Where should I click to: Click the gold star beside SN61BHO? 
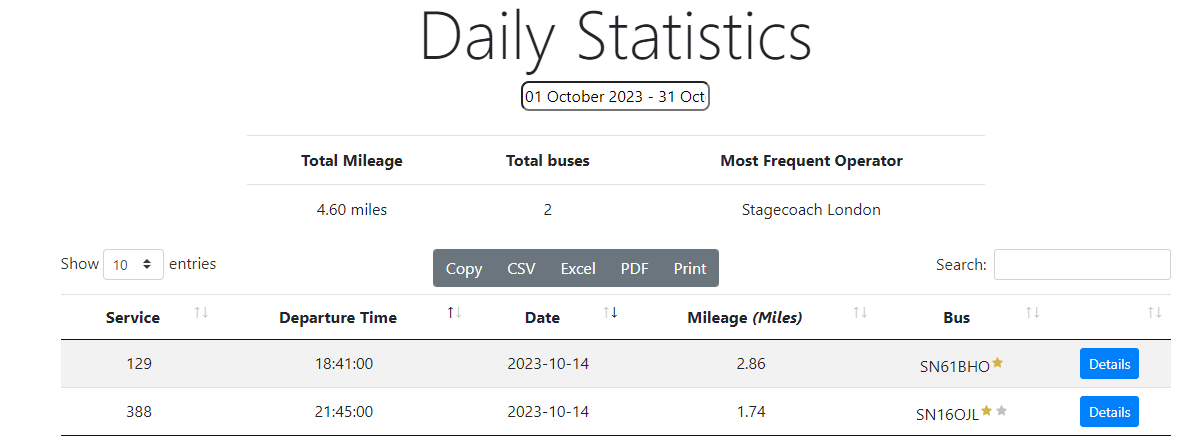[x=997, y=364]
